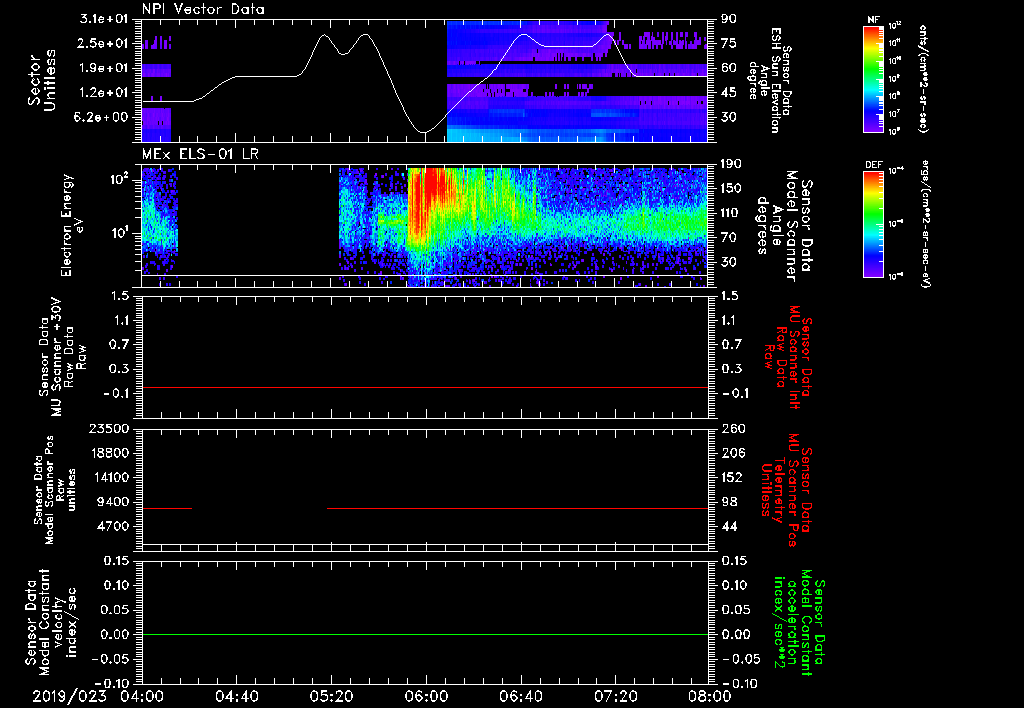Click the "75" sun elevation tick value
Screen dimensions: 1024x708
(x=729, y=43)
